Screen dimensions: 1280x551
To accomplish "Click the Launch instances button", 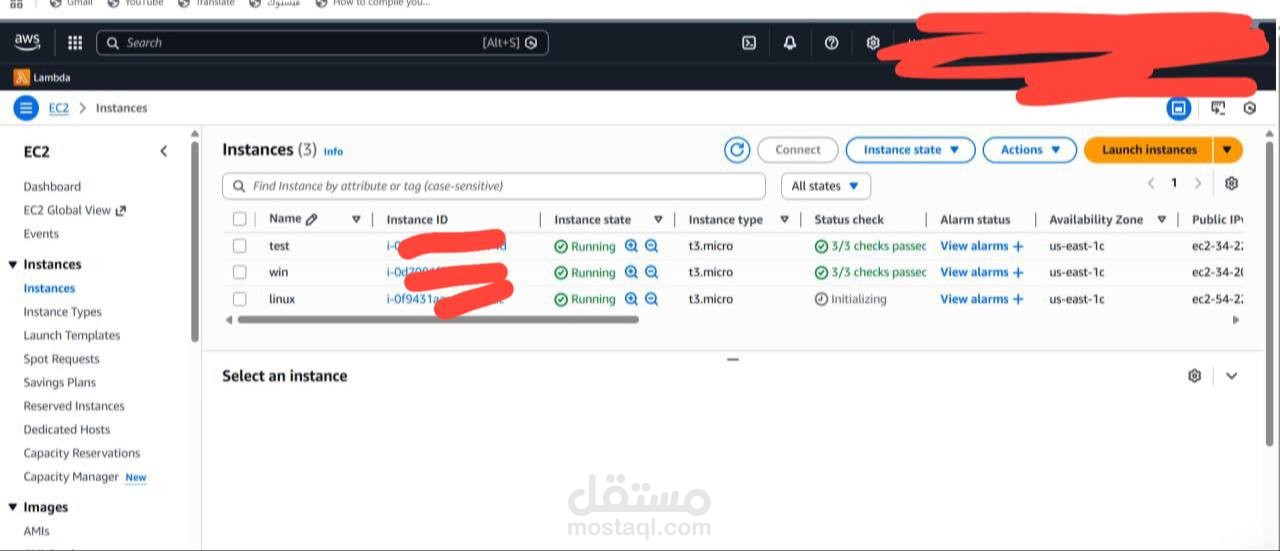I will [x=1149, y=150].
